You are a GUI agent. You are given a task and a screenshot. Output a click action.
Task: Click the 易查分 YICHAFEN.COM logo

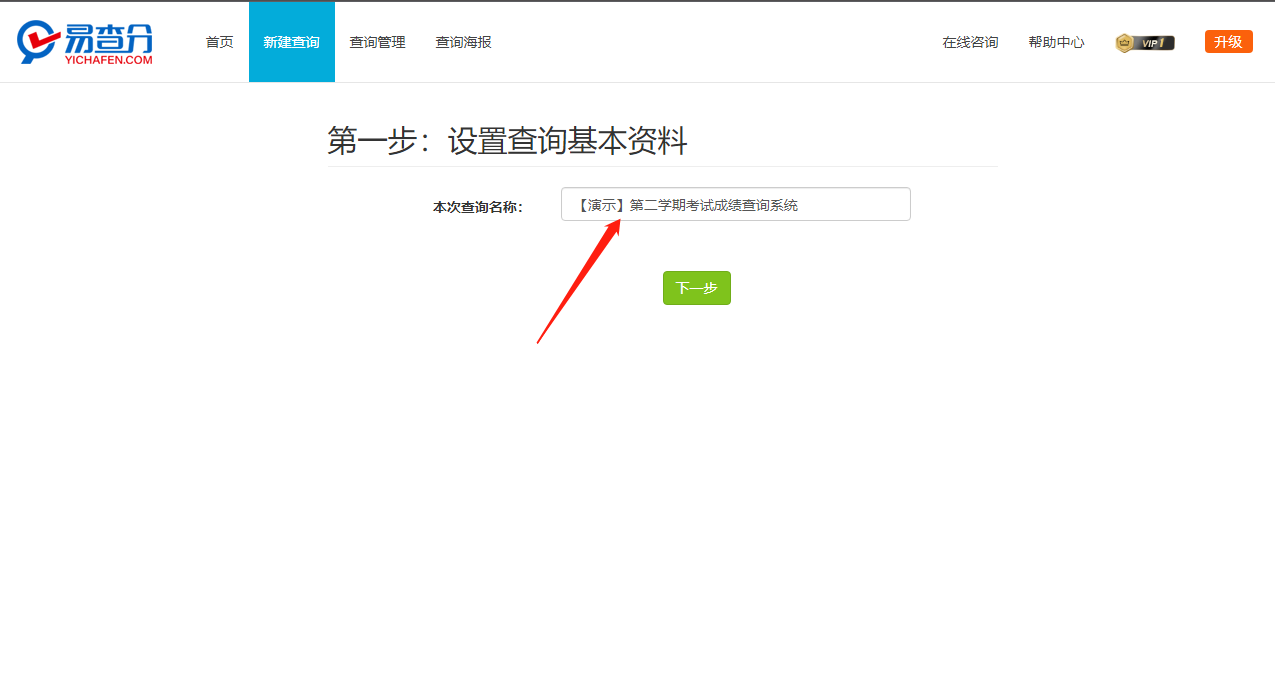(x=85, y=43)
